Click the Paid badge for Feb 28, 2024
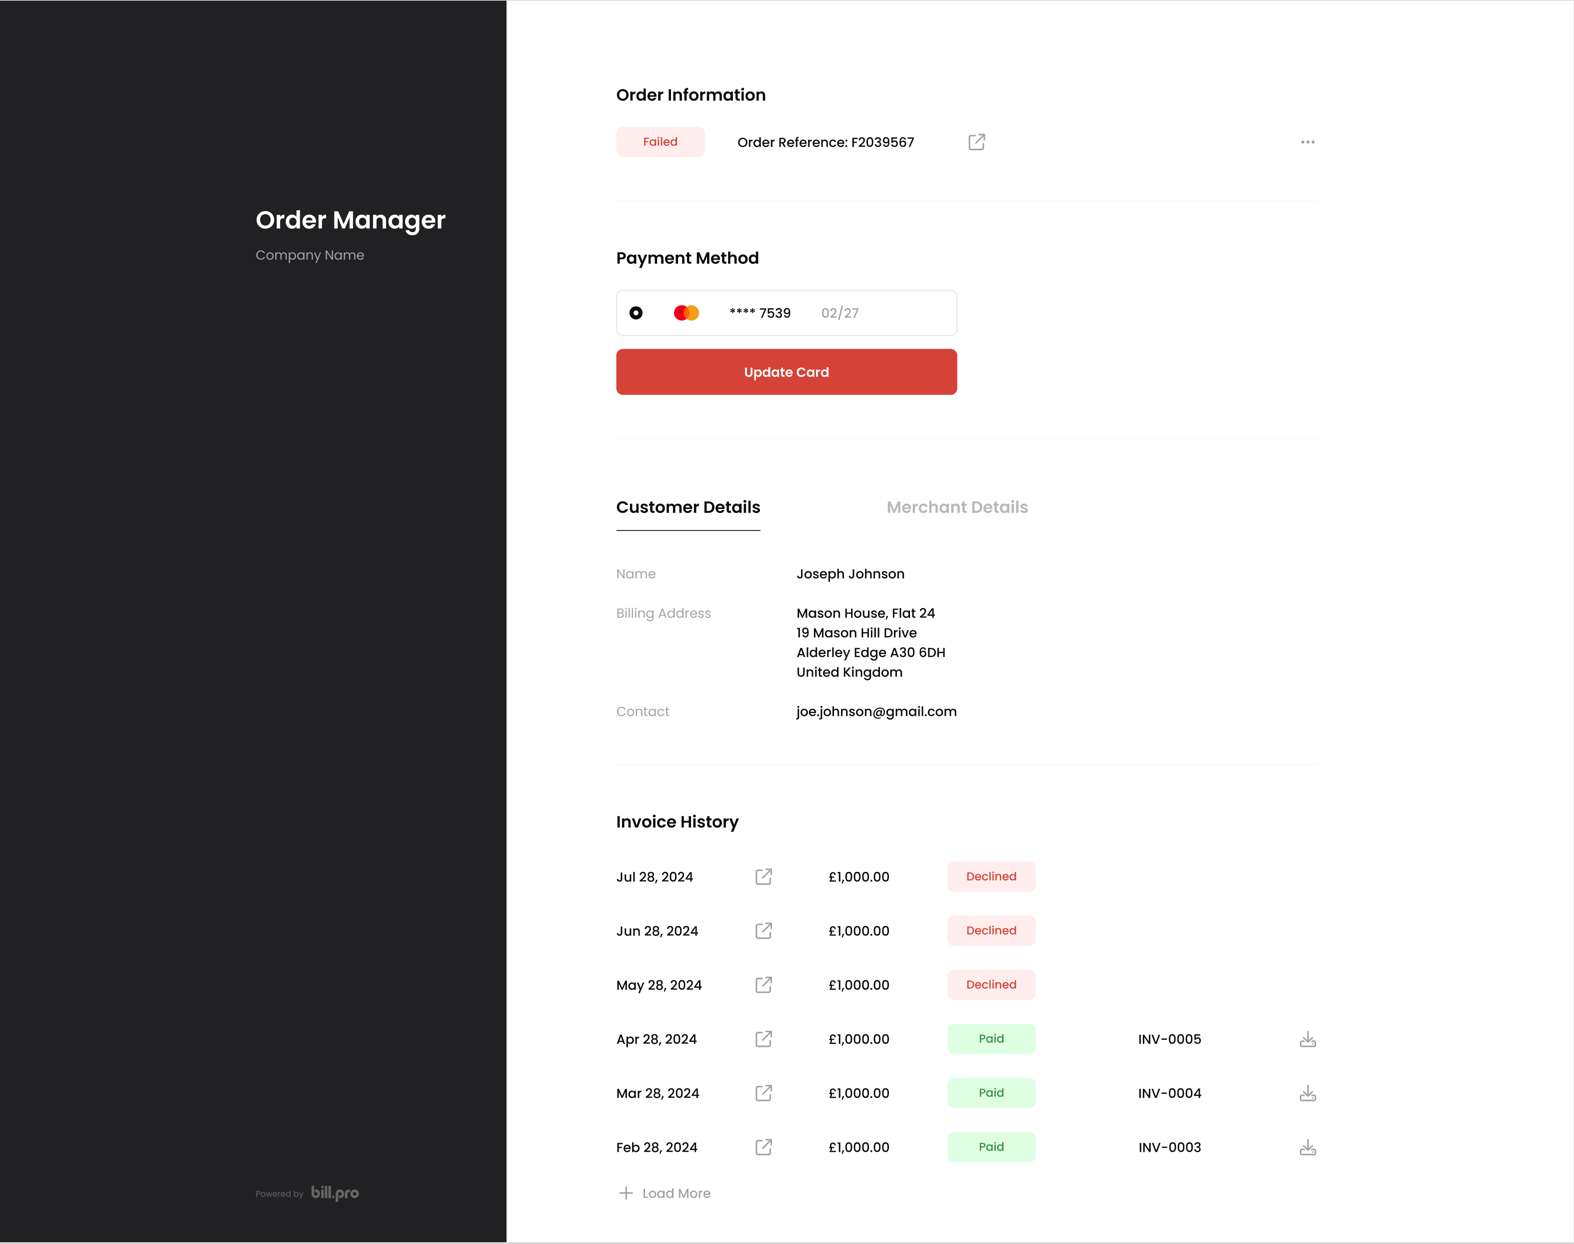This screenshot has width=1574, height=1244. point(991,1147)
